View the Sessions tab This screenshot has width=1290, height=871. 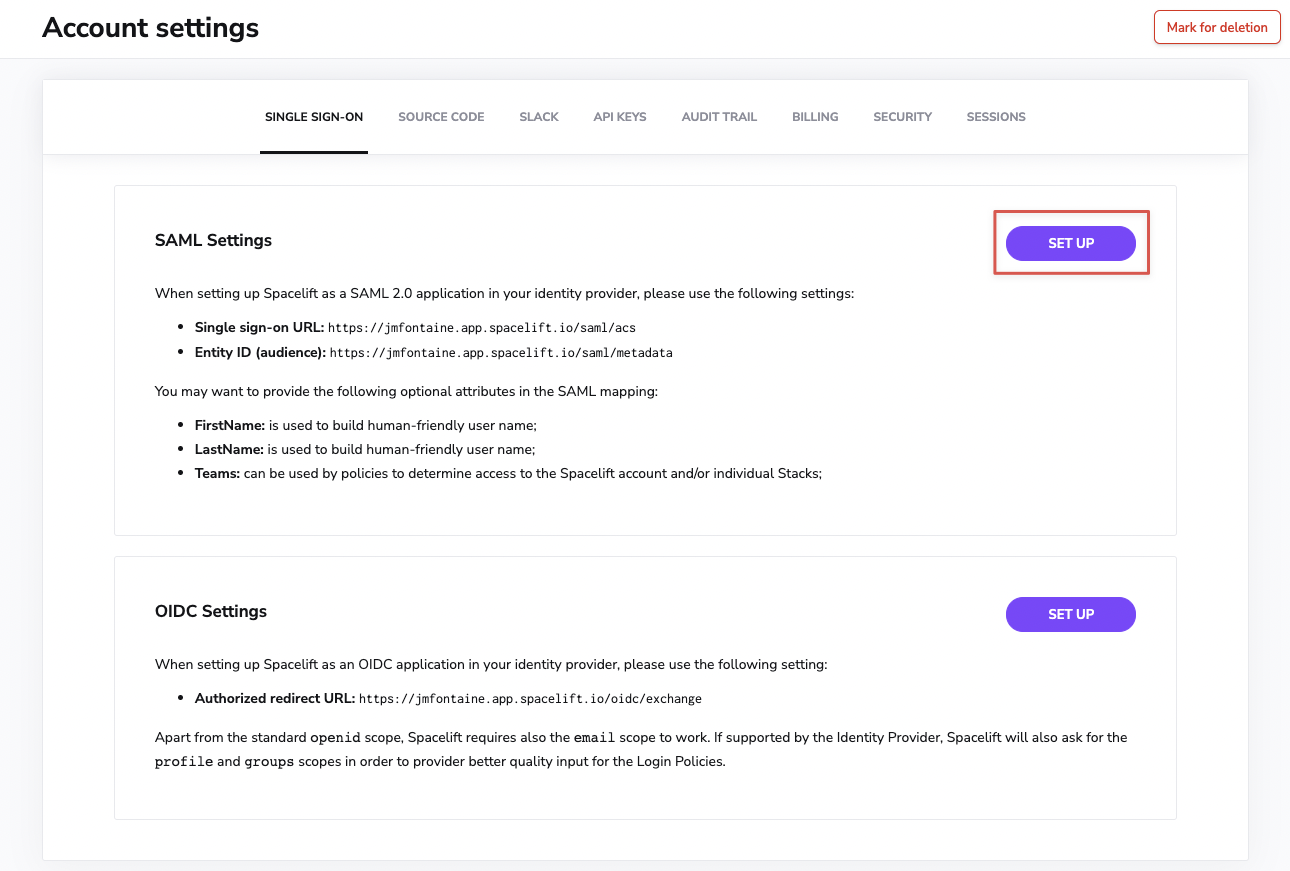[996, 117]
